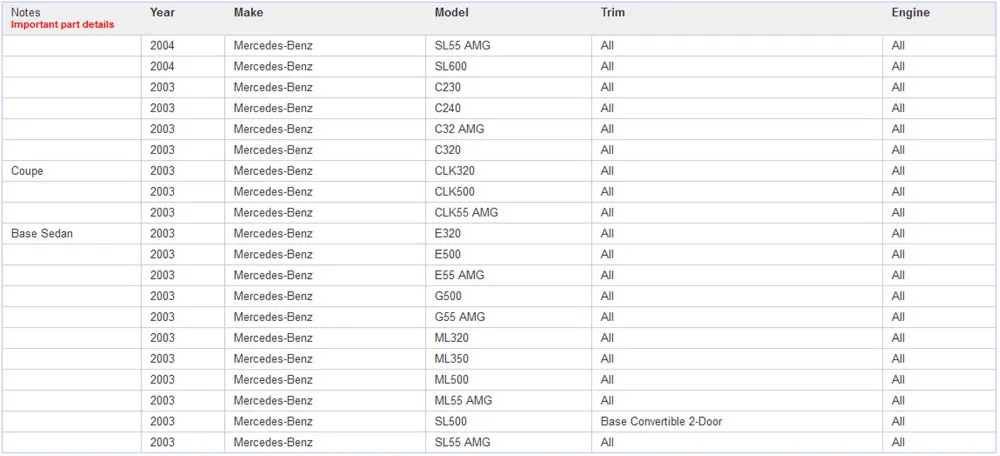The image size is (1000, 456).
Task: Select the Trim 'All' cell in the E55 AMG row
Action: point(607,276)
